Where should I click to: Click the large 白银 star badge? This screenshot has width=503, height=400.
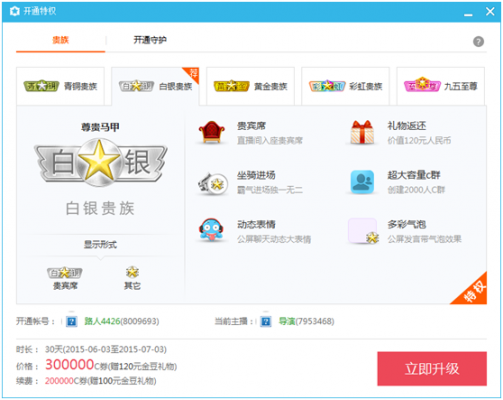pyautogui.click(x=100, y=163)
